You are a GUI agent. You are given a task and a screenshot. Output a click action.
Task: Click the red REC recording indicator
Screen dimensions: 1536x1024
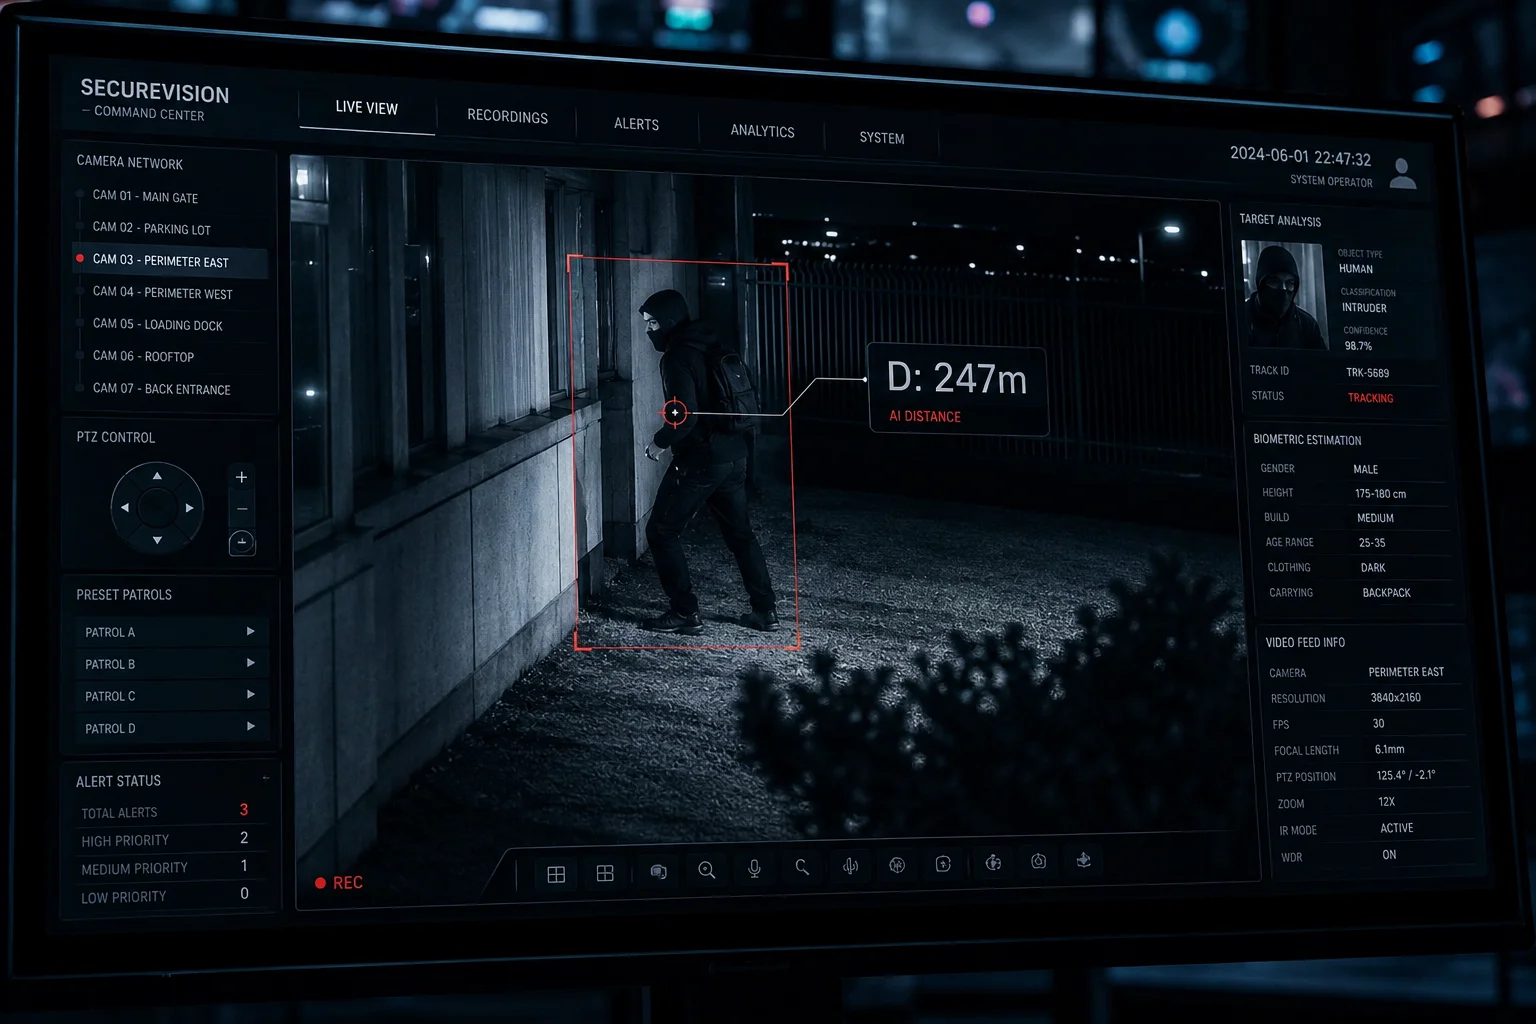tap(339, 883)
